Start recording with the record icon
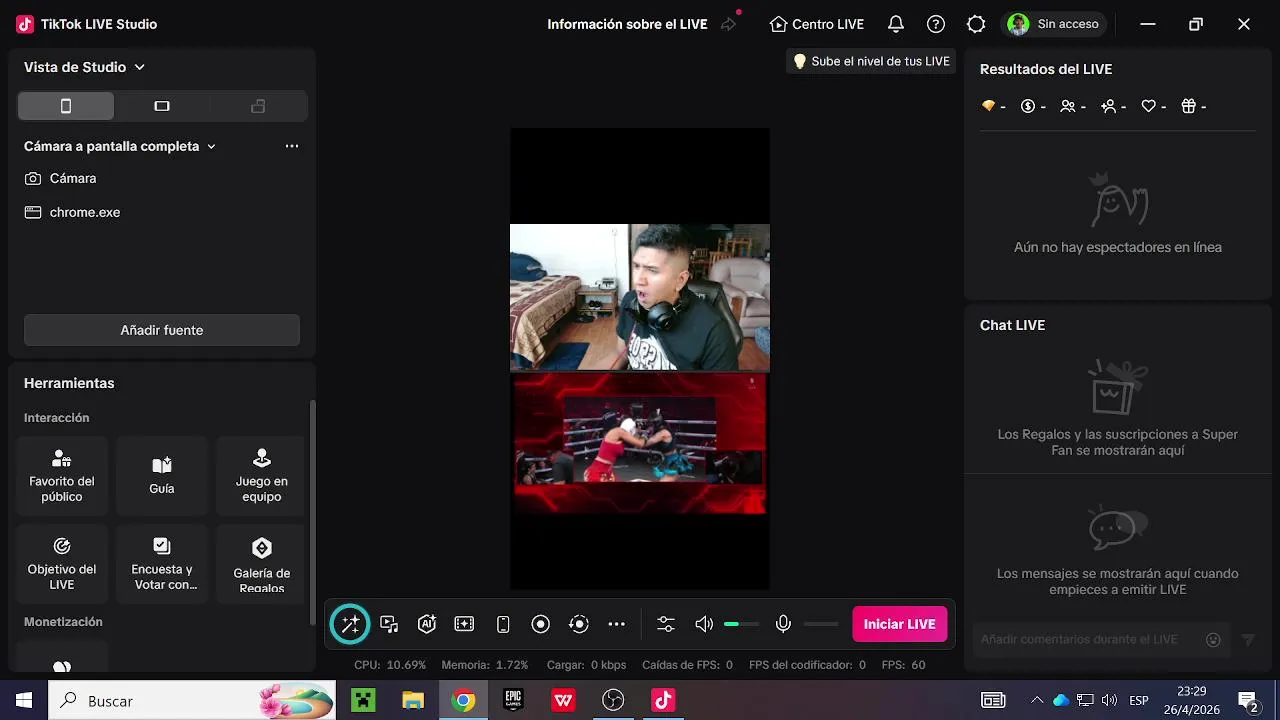The height and width of the screenshot is (720, 1280). pyautogui.click(x=541, y=624)
